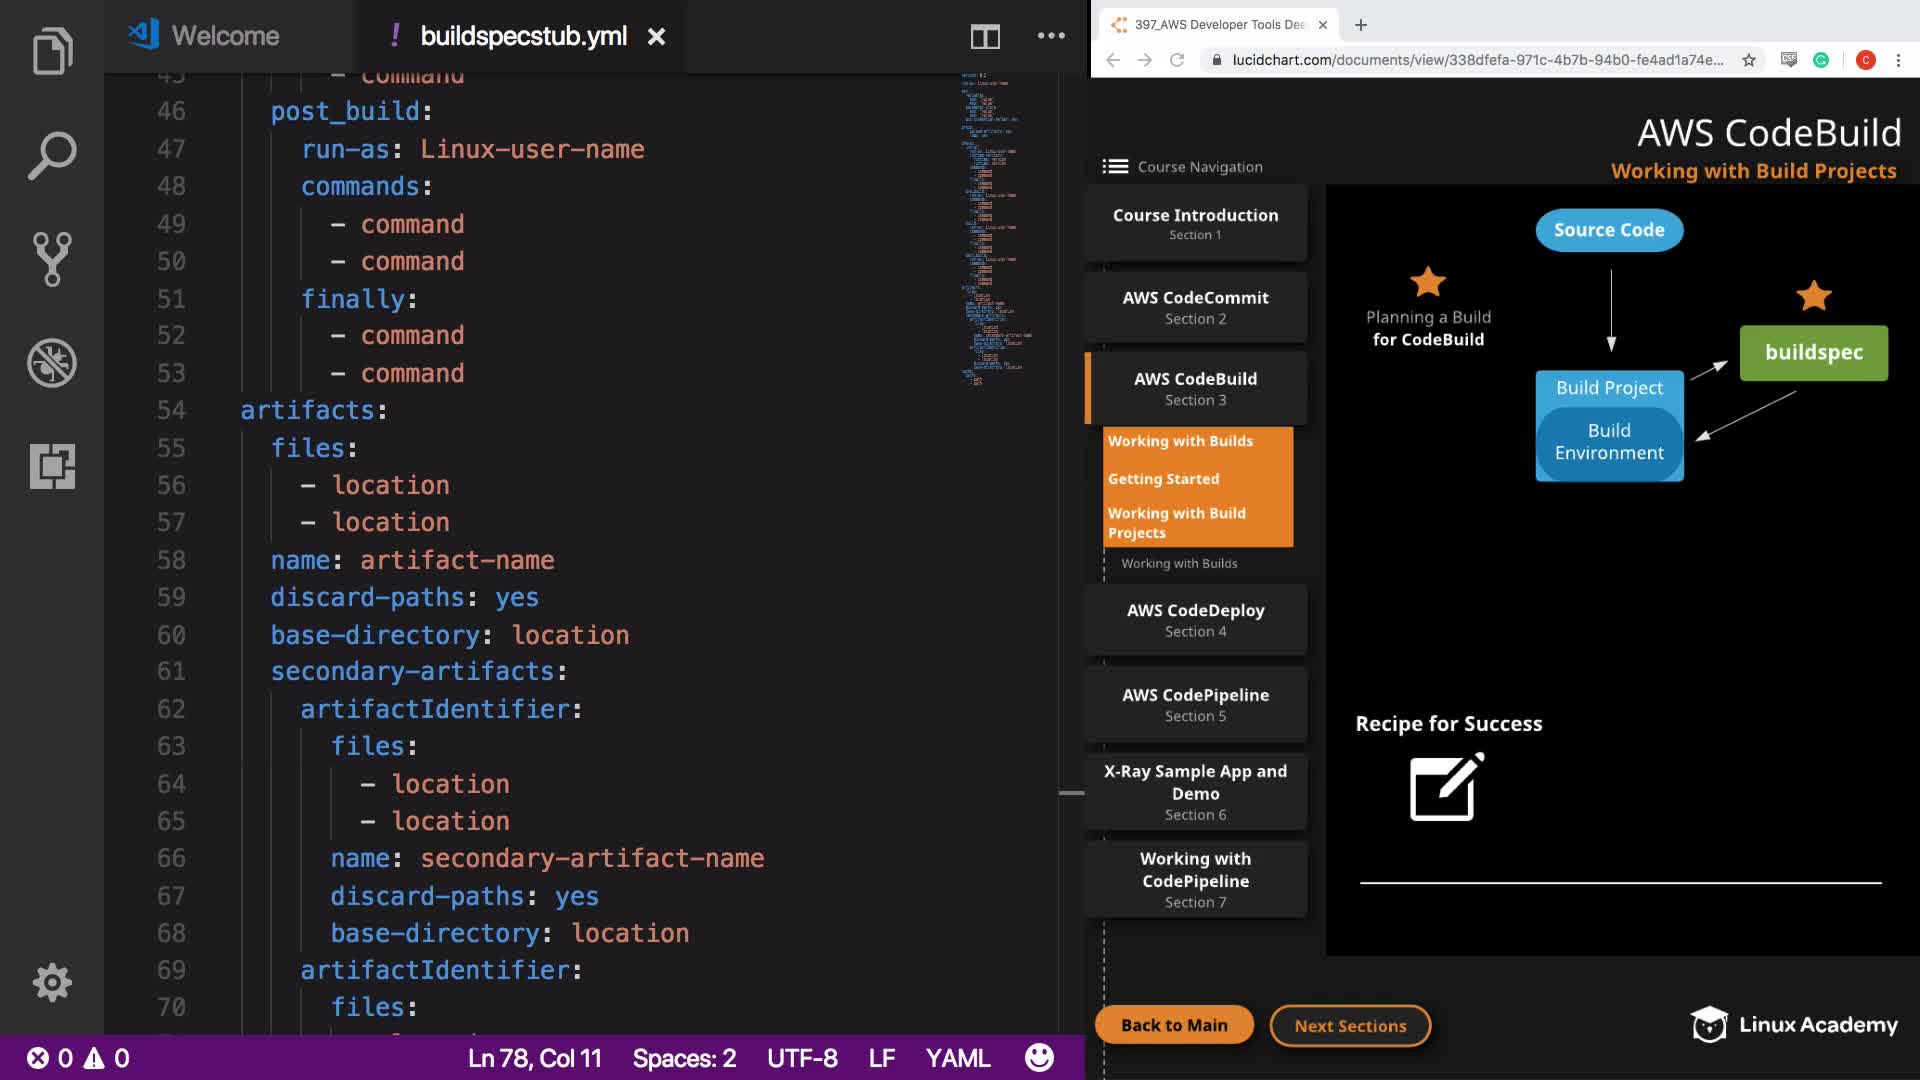1920x1080 pixels.
Task: Click the Next Sections button
Action: [x=1350, y=1026]
